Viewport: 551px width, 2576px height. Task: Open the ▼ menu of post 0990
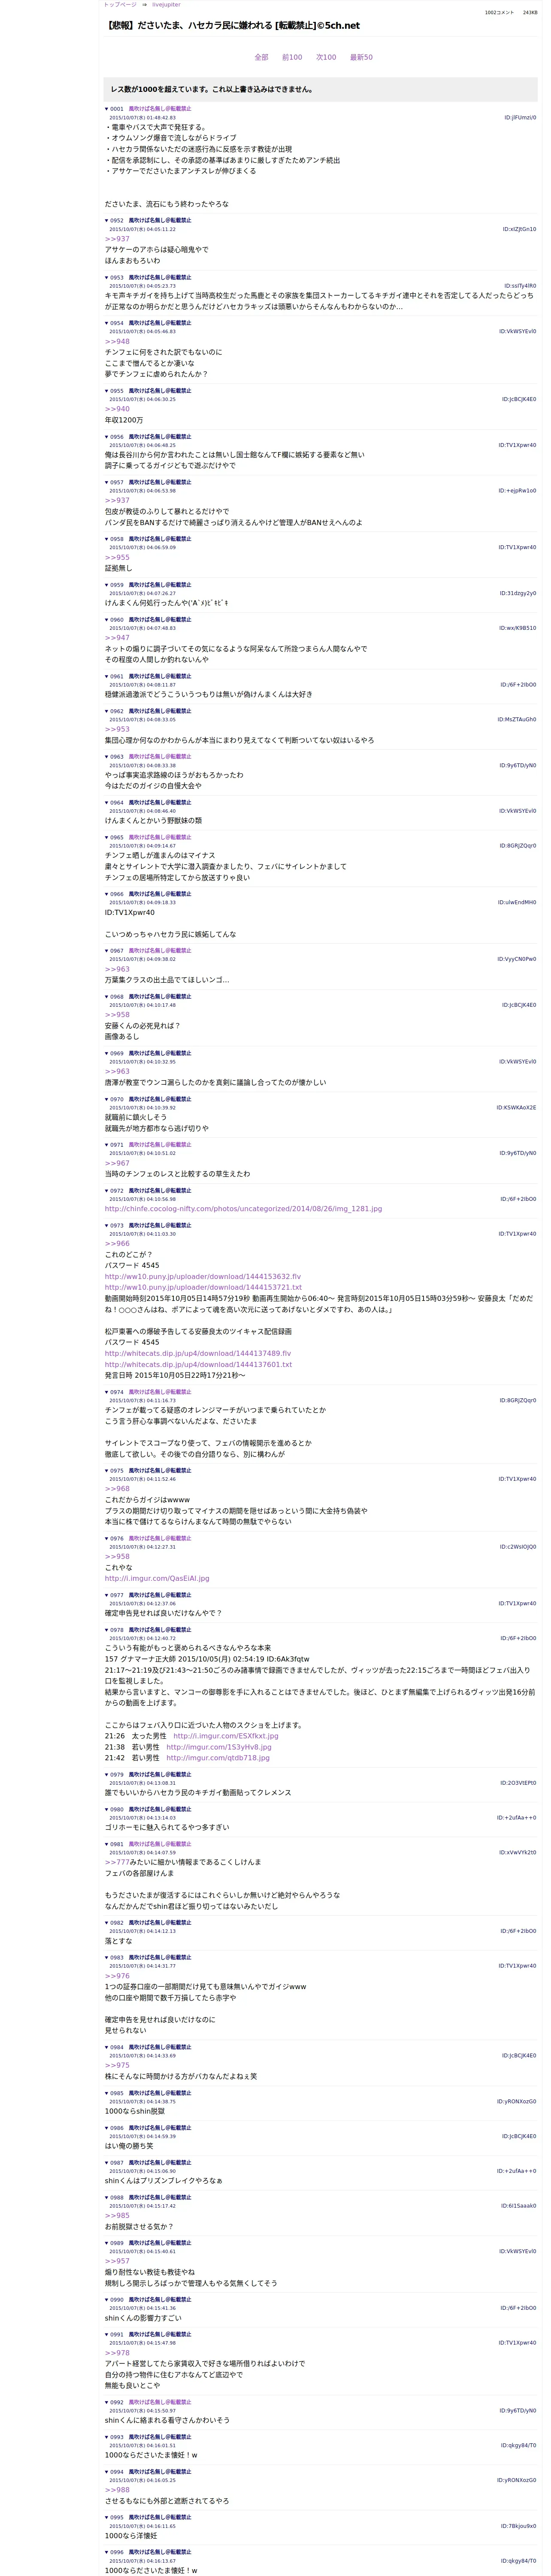[107, 2300]
